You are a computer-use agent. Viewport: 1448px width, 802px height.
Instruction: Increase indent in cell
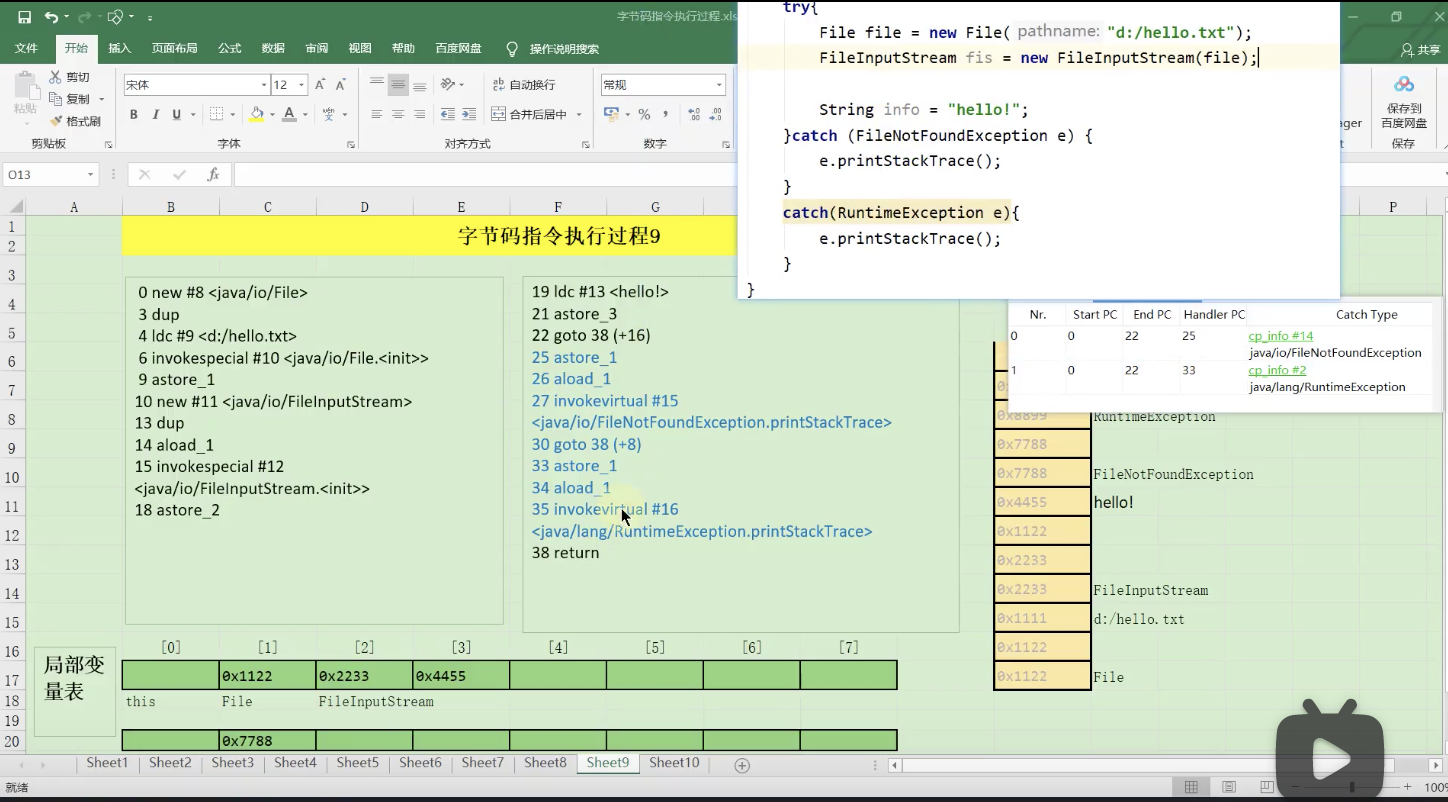click(x=469, y=115)
